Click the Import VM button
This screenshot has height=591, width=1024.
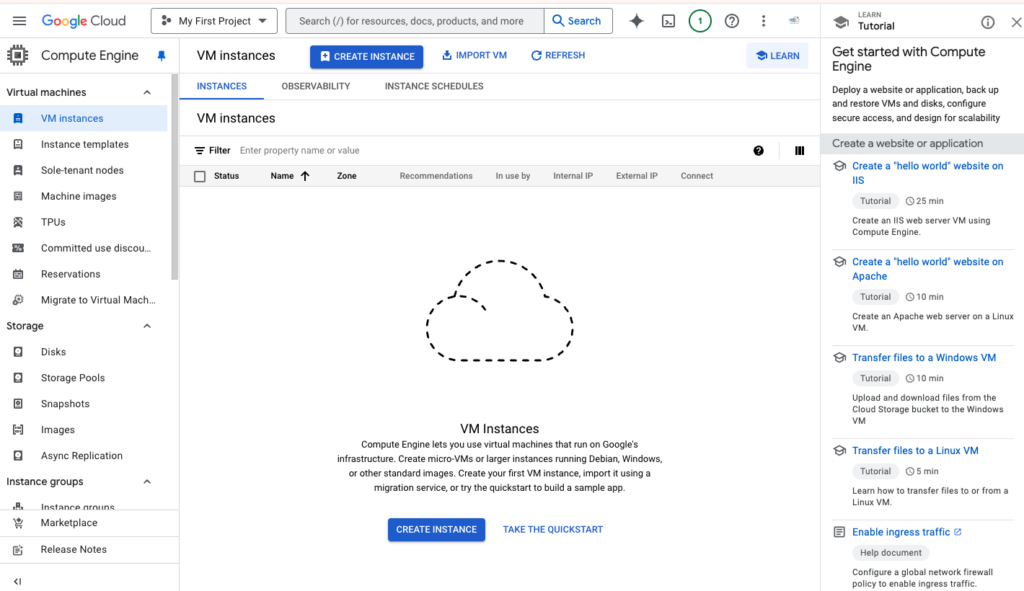click(474, 56)
